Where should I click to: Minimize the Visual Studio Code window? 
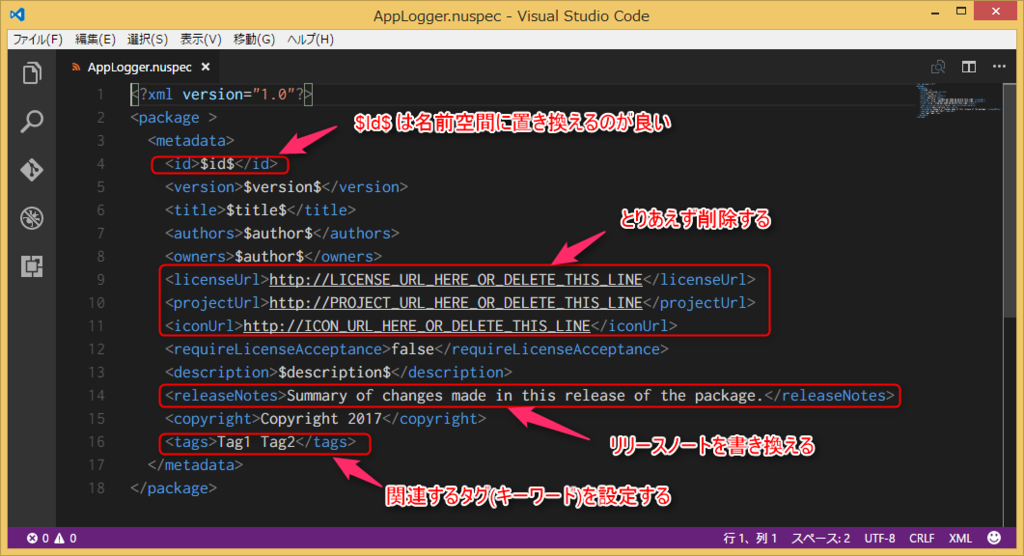click(x=935, y=12)
